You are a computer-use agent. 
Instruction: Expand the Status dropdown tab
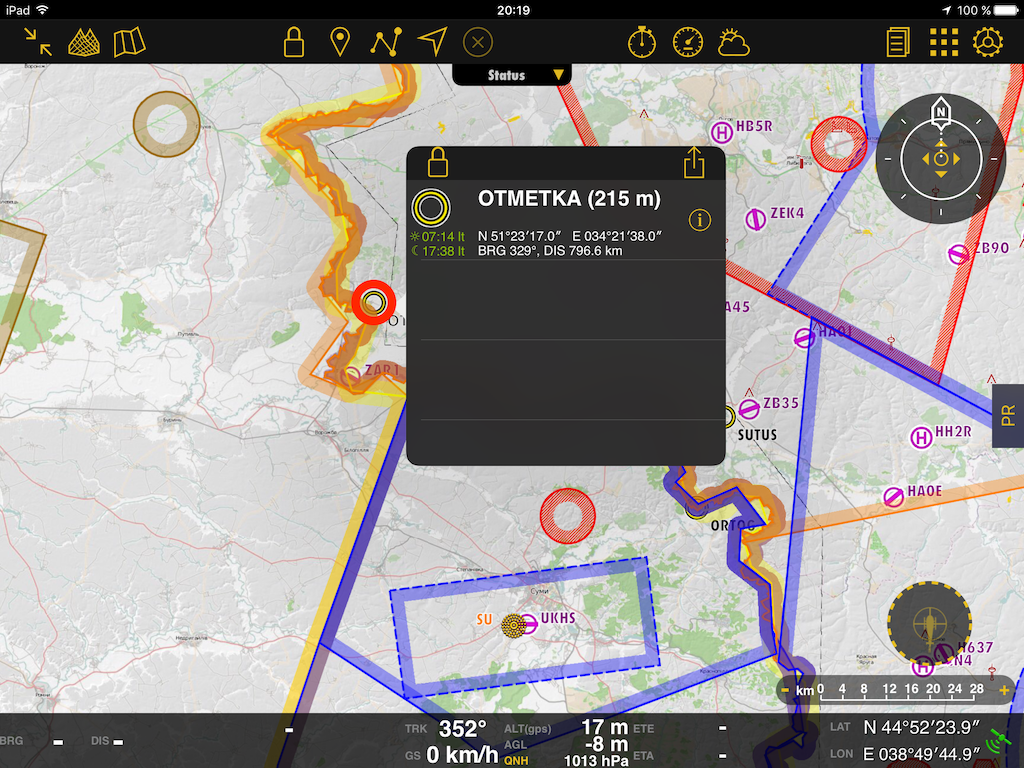[x=513, y=75]
